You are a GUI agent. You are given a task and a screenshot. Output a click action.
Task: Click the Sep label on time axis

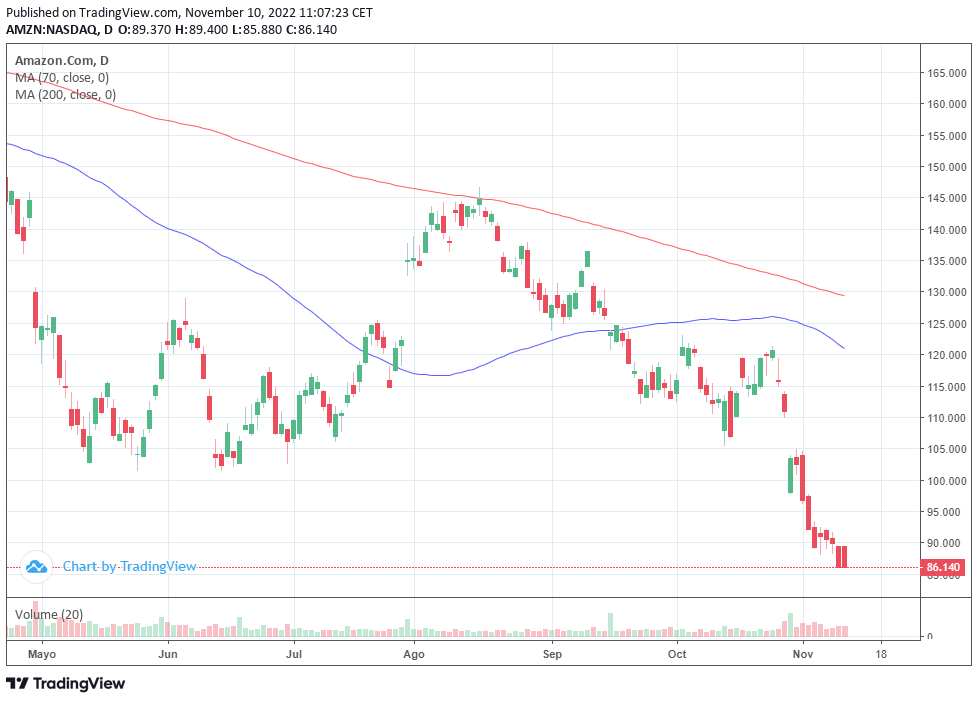552,655
